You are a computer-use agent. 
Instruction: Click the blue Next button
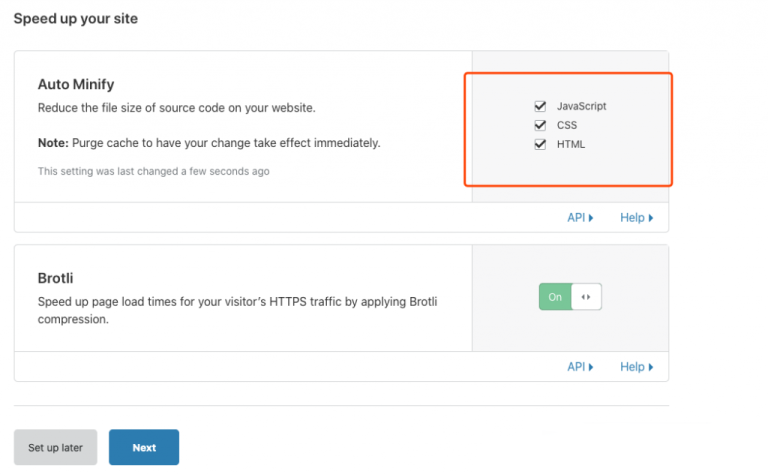(144, 447)
